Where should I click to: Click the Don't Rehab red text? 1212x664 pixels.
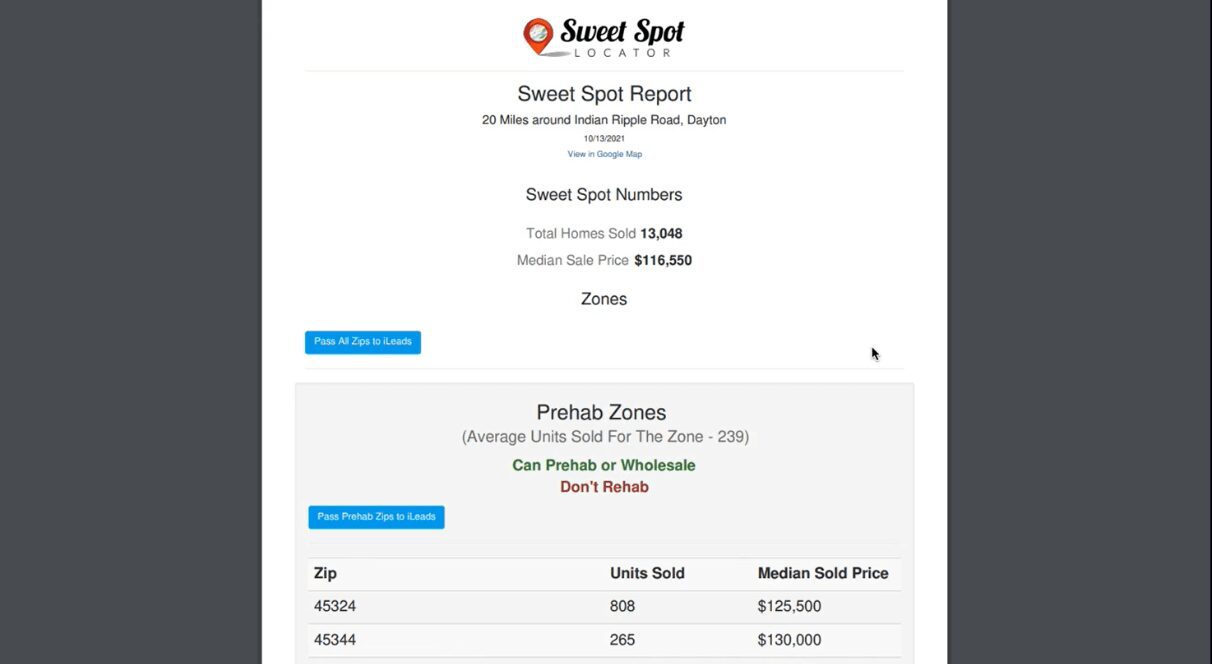(604, 487)
